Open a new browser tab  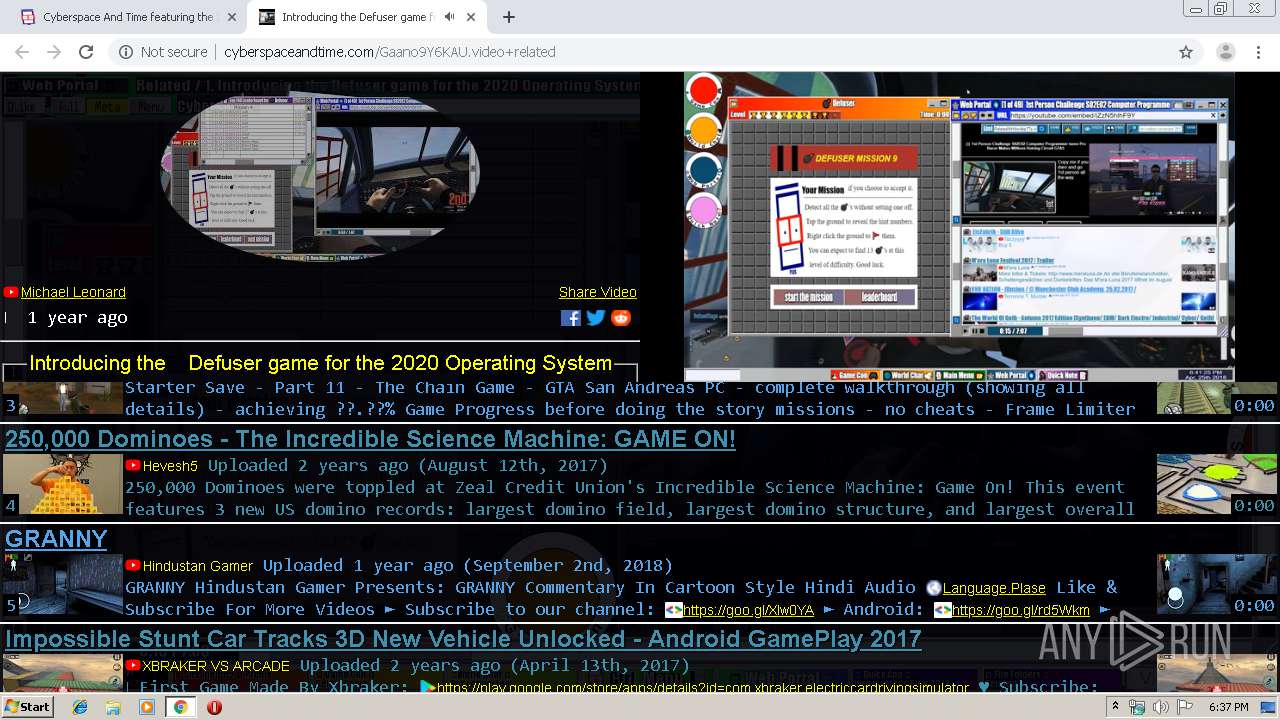click(508, 17)
